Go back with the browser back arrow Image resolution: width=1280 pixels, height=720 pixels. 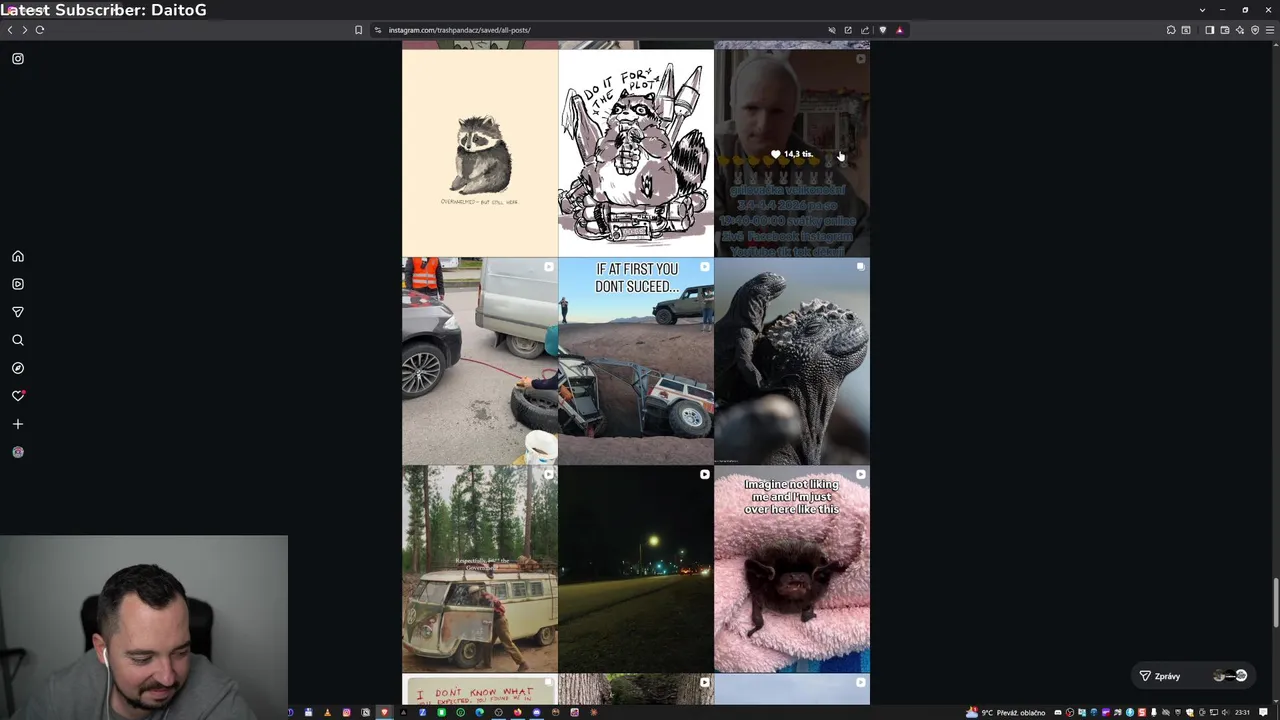pos(10,30)
